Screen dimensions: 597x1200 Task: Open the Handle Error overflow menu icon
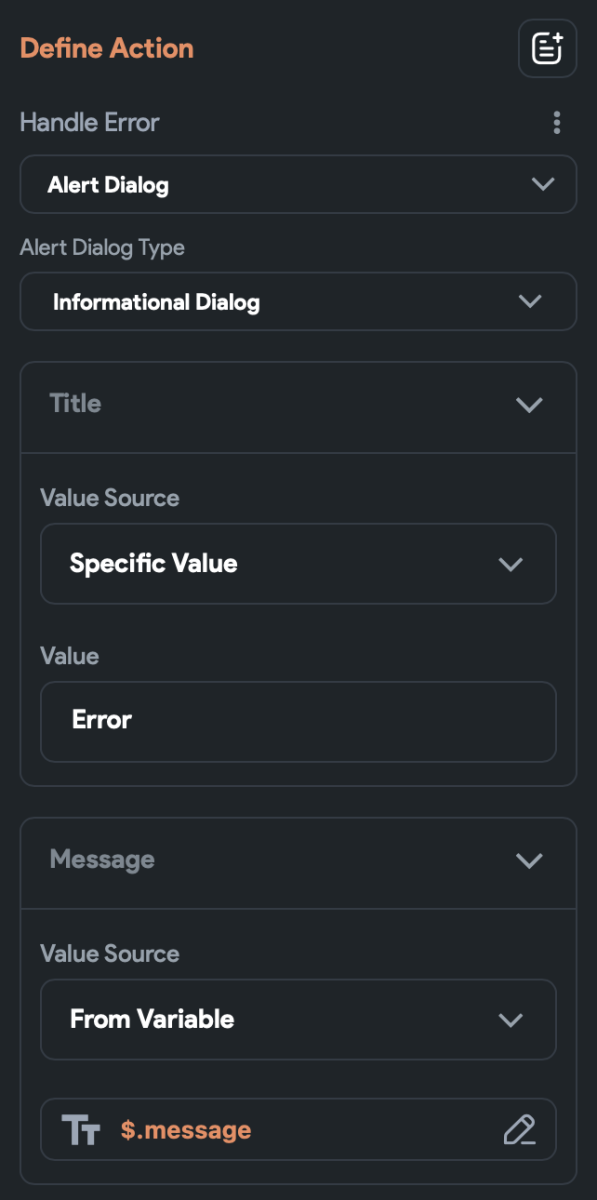point(557,122)
